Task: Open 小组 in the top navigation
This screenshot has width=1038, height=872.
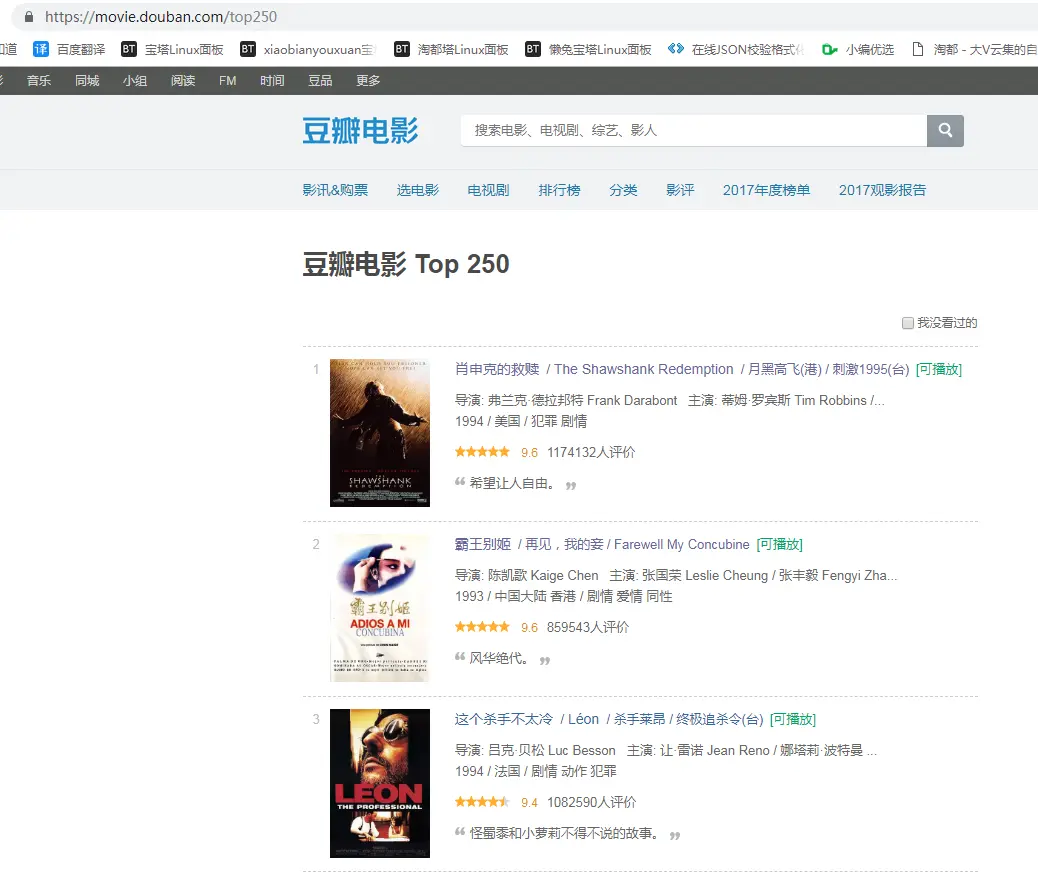Action: [134, 80]
